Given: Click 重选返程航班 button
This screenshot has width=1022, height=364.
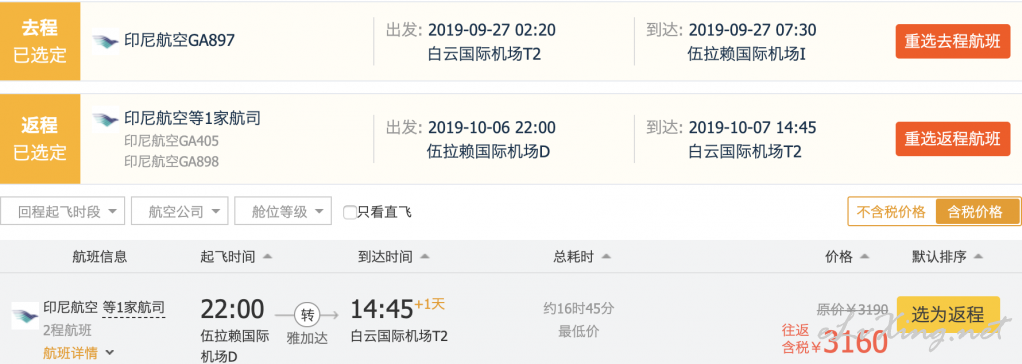Looking at the screenshot, I should 952,138.
